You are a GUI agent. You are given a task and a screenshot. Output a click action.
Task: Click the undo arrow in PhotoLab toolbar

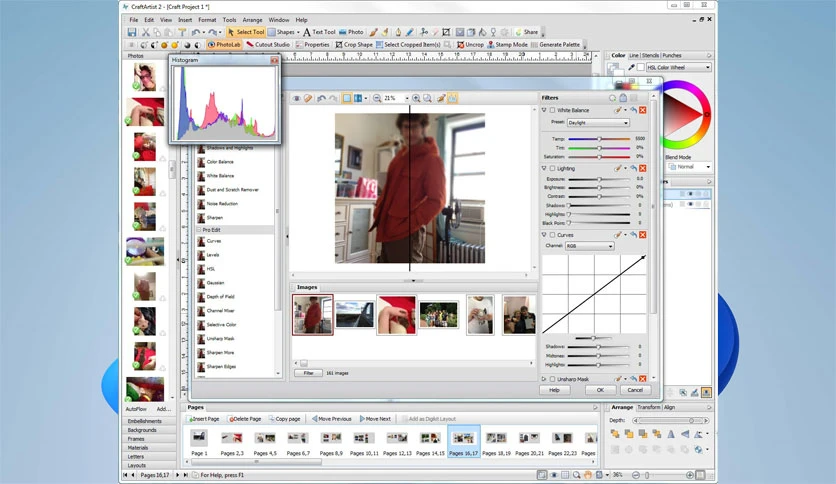point(321,98)
